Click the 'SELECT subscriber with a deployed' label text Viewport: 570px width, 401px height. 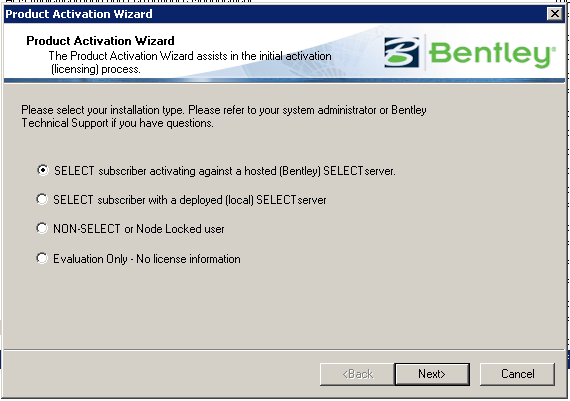pyautogui.click(x=190, y=200)
